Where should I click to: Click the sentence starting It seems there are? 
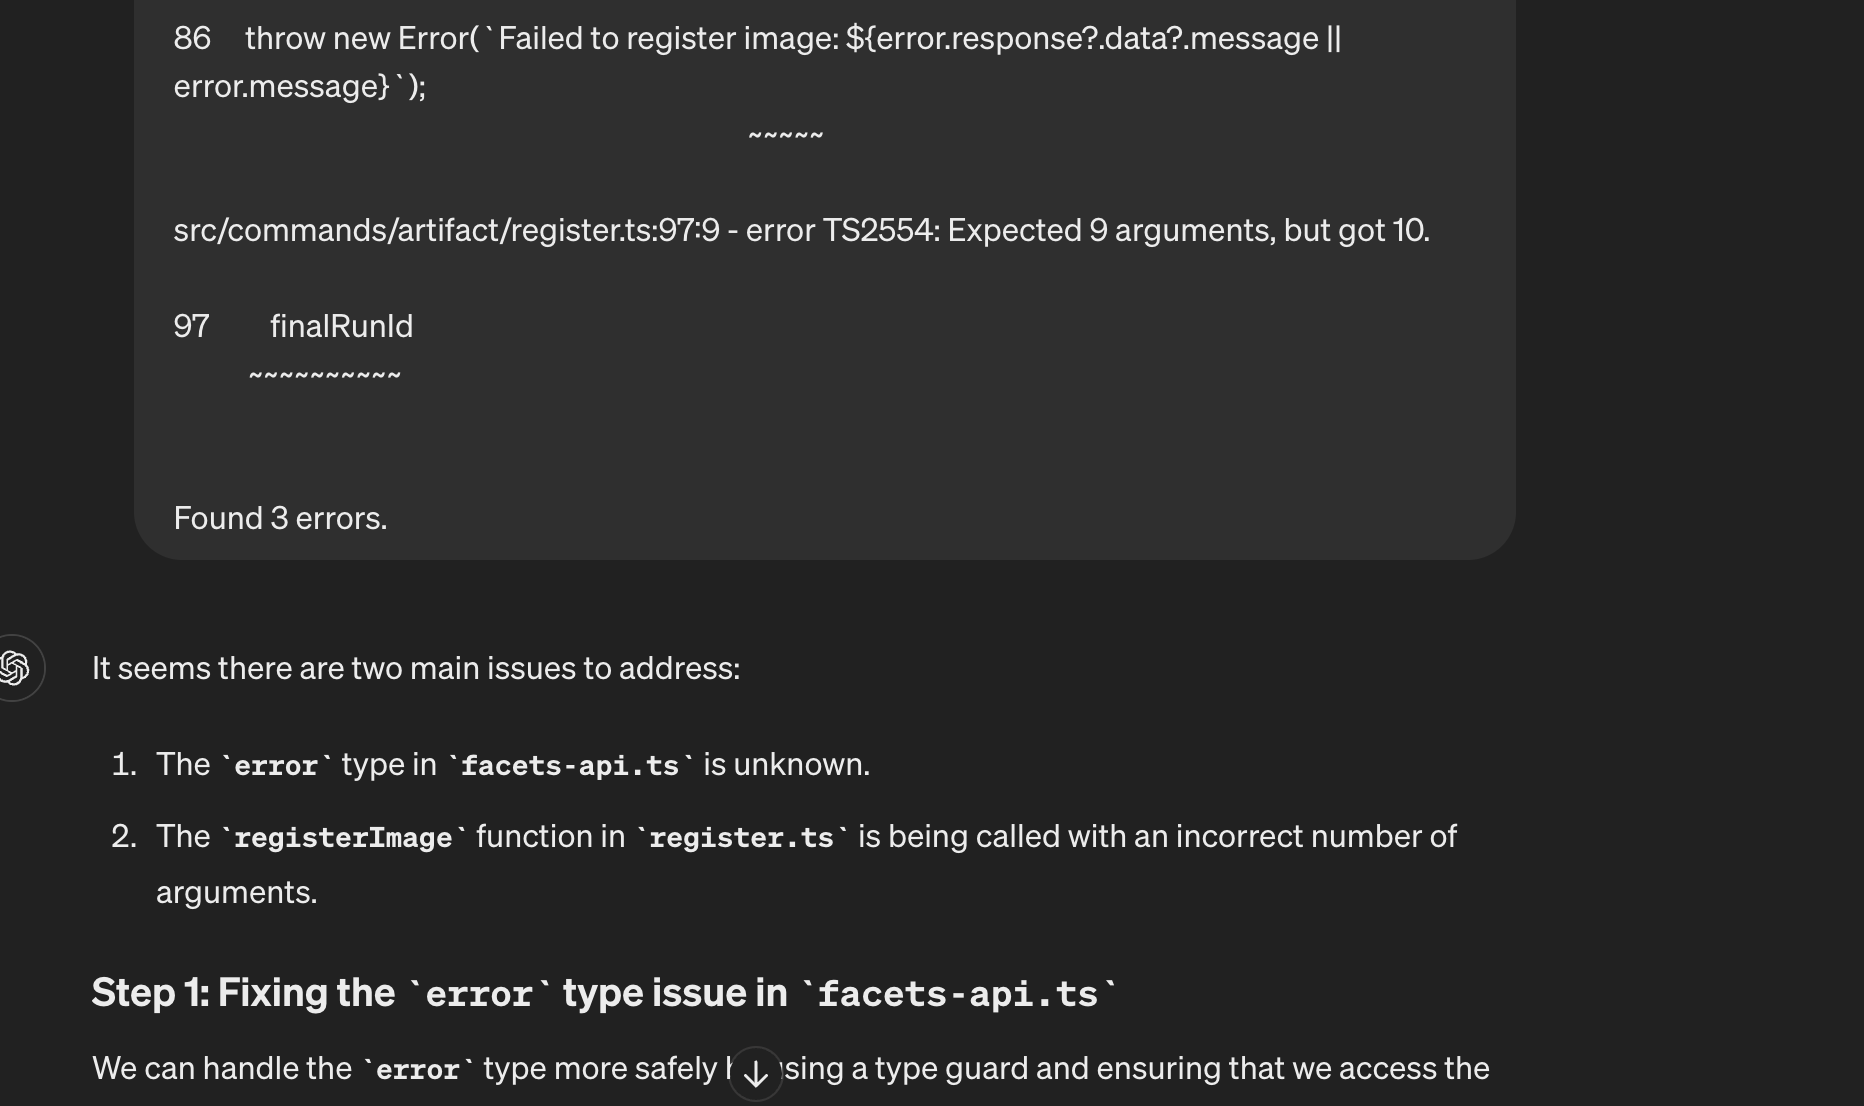(415, 667)
